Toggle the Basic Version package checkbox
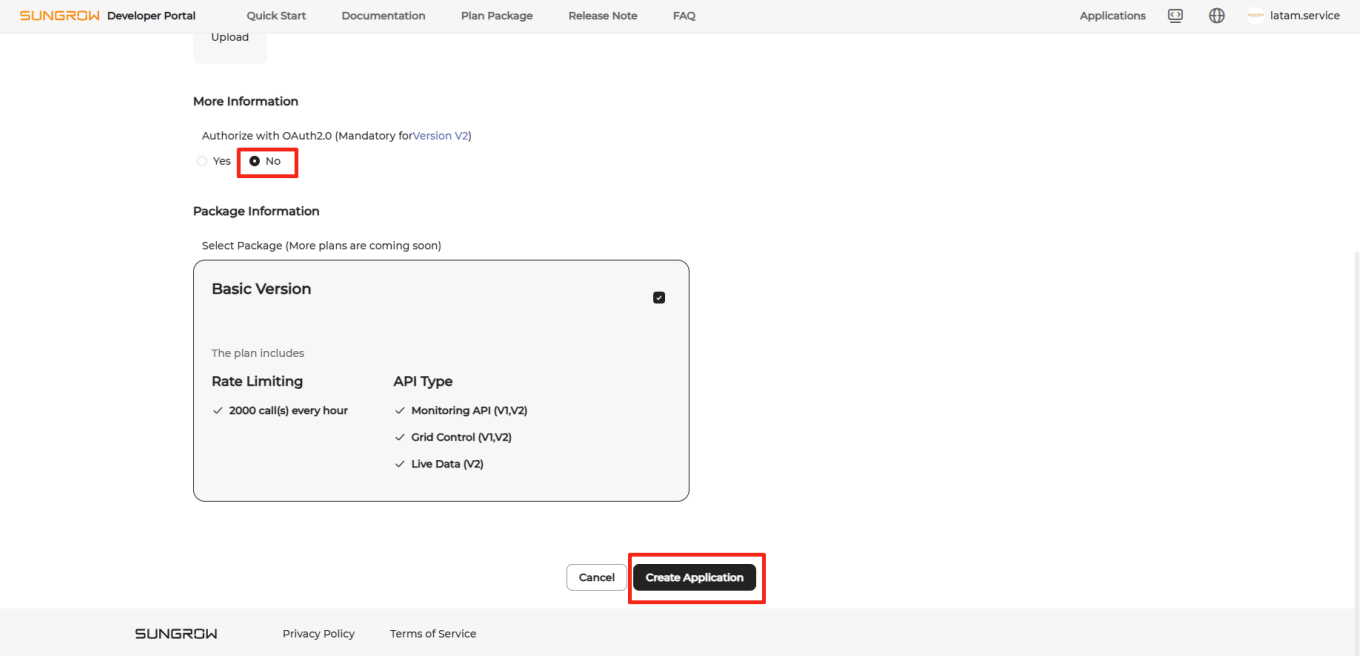 pyautogui.click(x=658, y=298)
